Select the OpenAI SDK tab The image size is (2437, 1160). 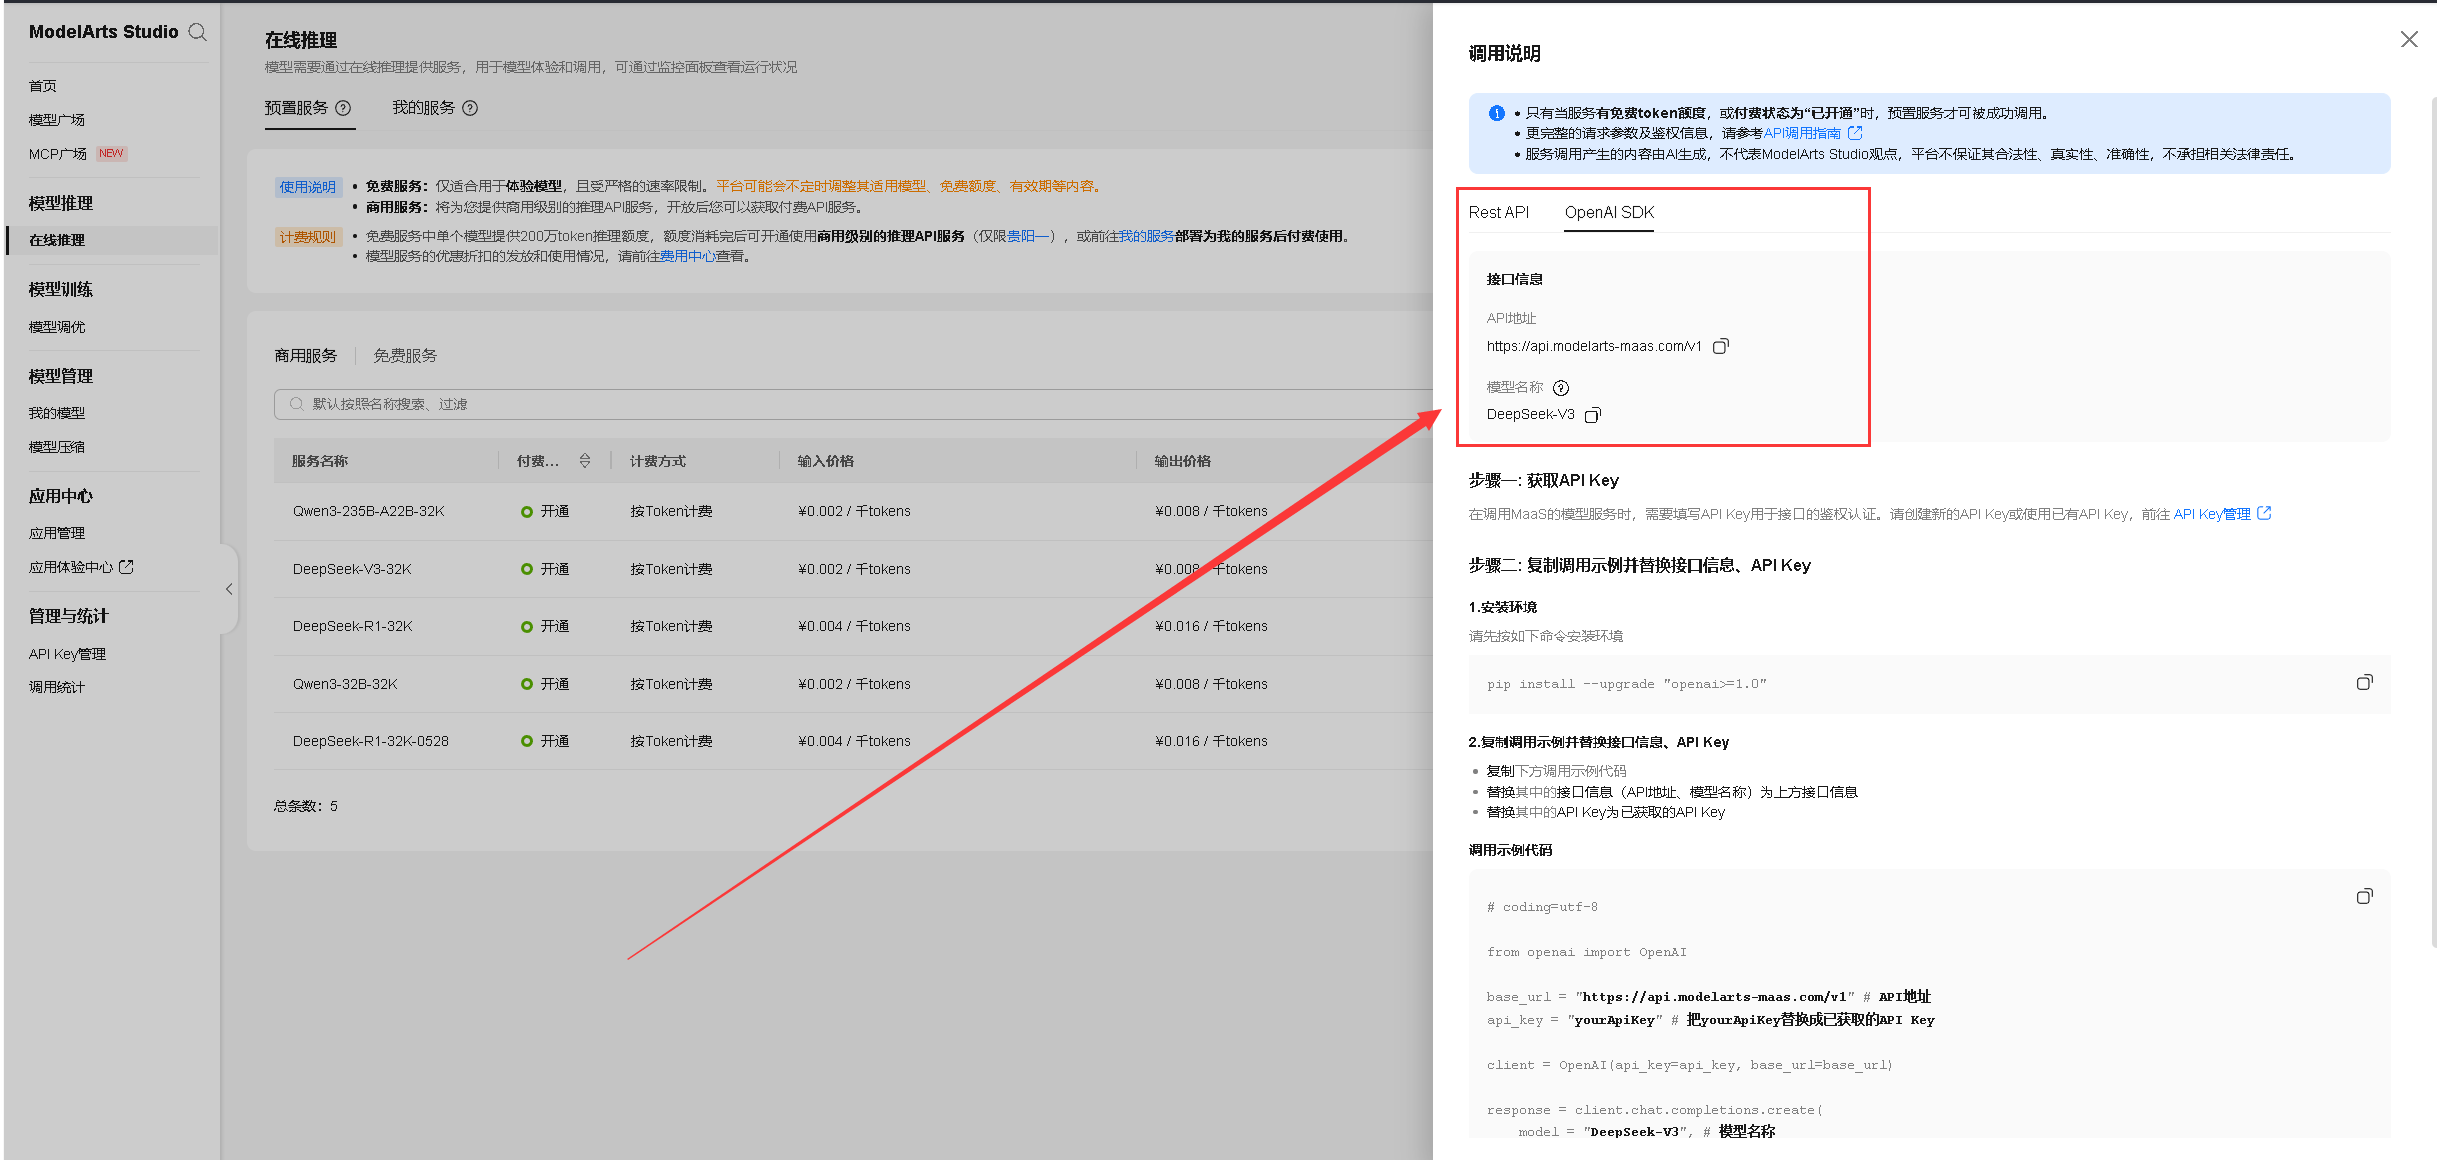click(1609, 212)
